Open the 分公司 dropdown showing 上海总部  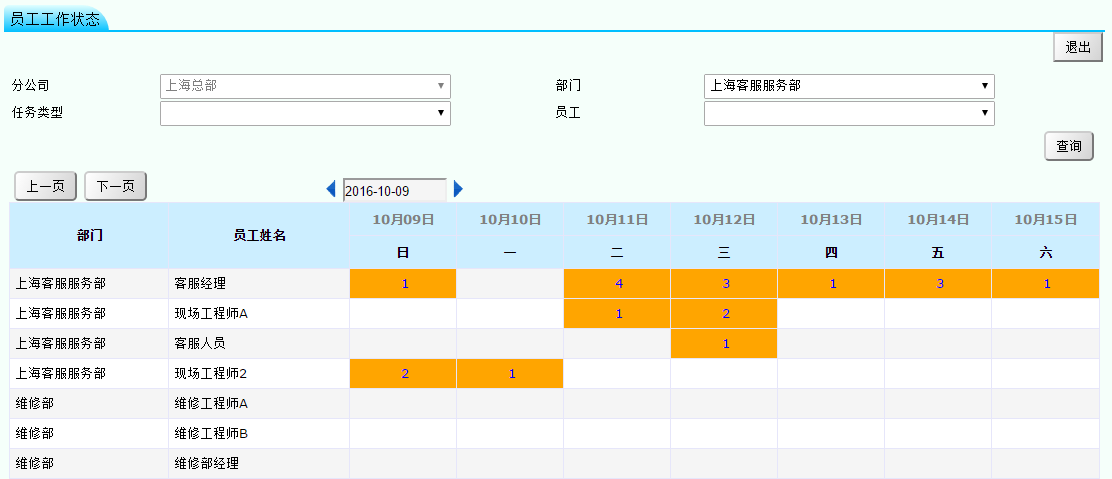(x=305, y=86)
